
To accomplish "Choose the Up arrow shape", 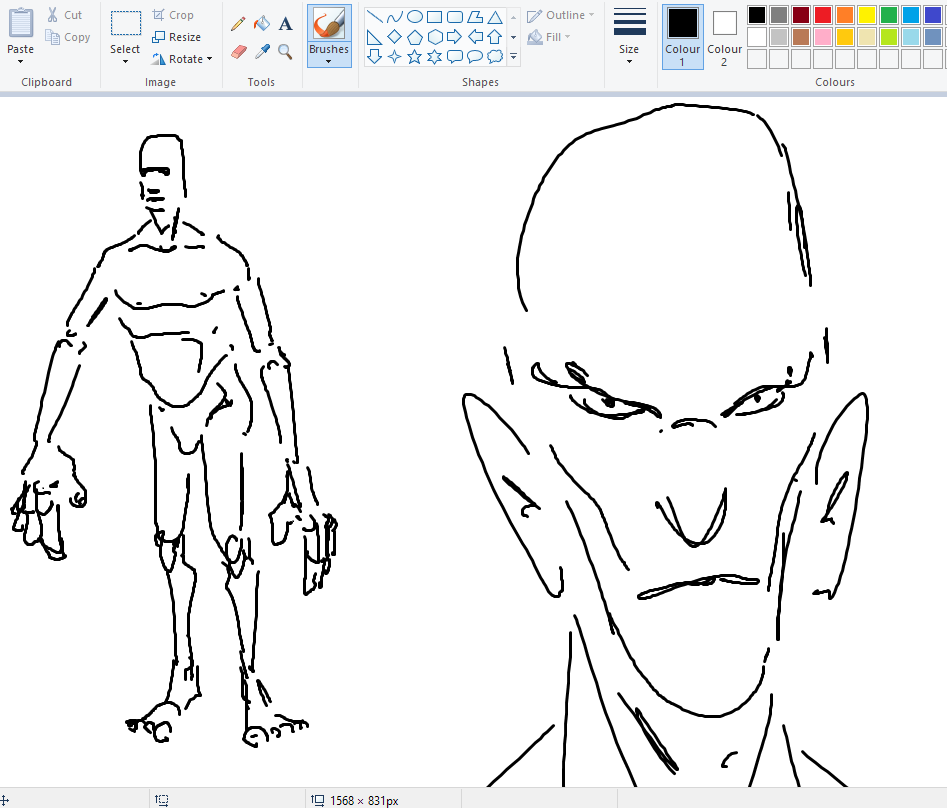I will click(495, 37).
